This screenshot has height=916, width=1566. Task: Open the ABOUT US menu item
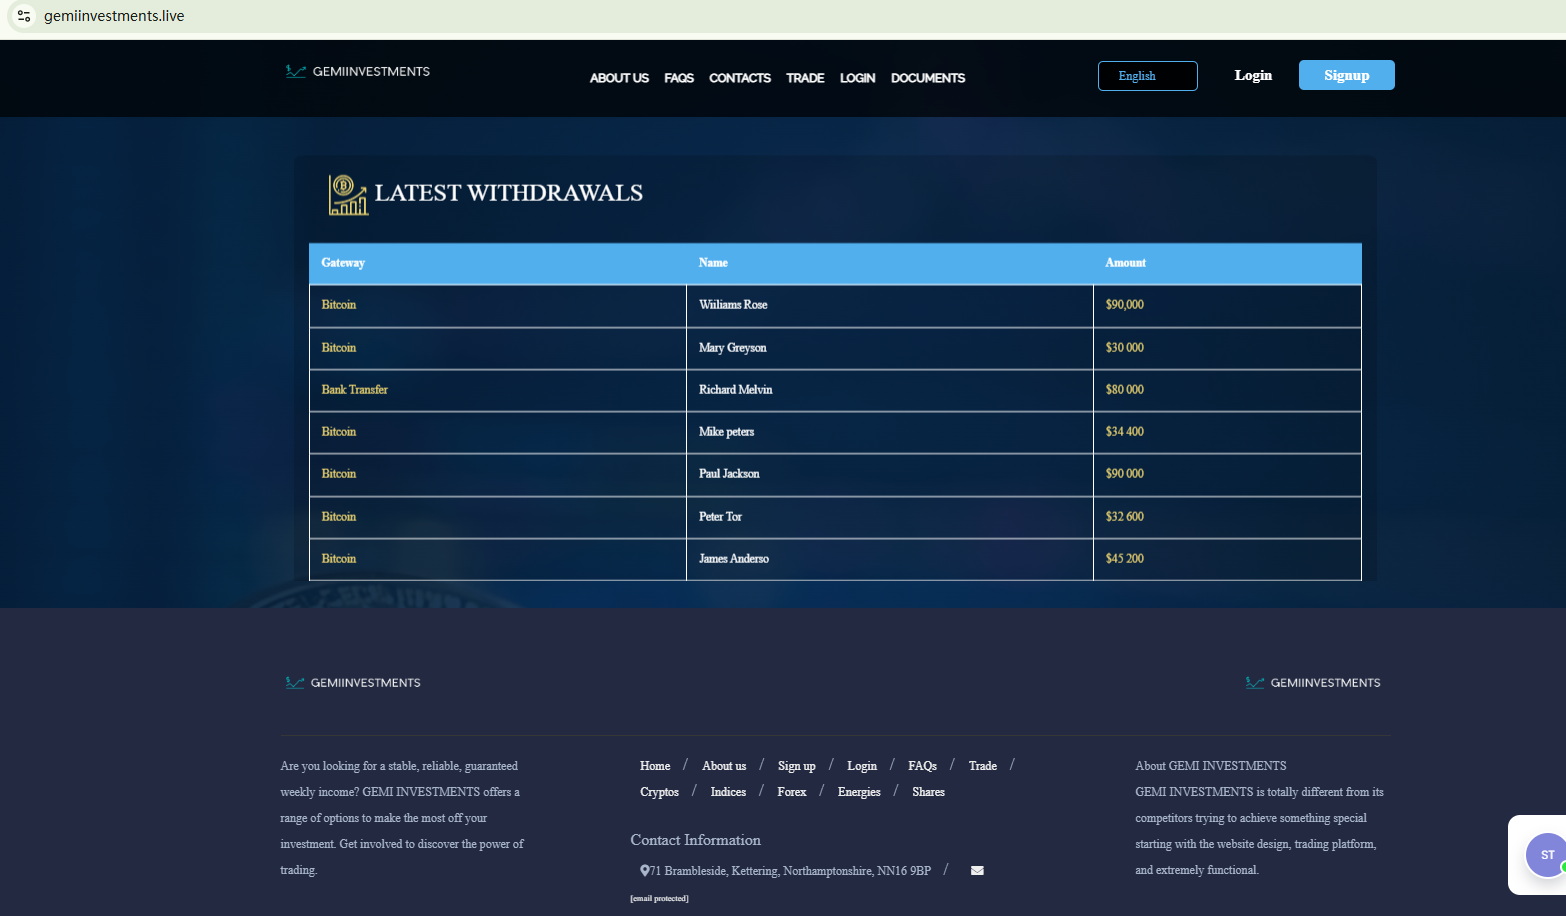click(619, 78)
